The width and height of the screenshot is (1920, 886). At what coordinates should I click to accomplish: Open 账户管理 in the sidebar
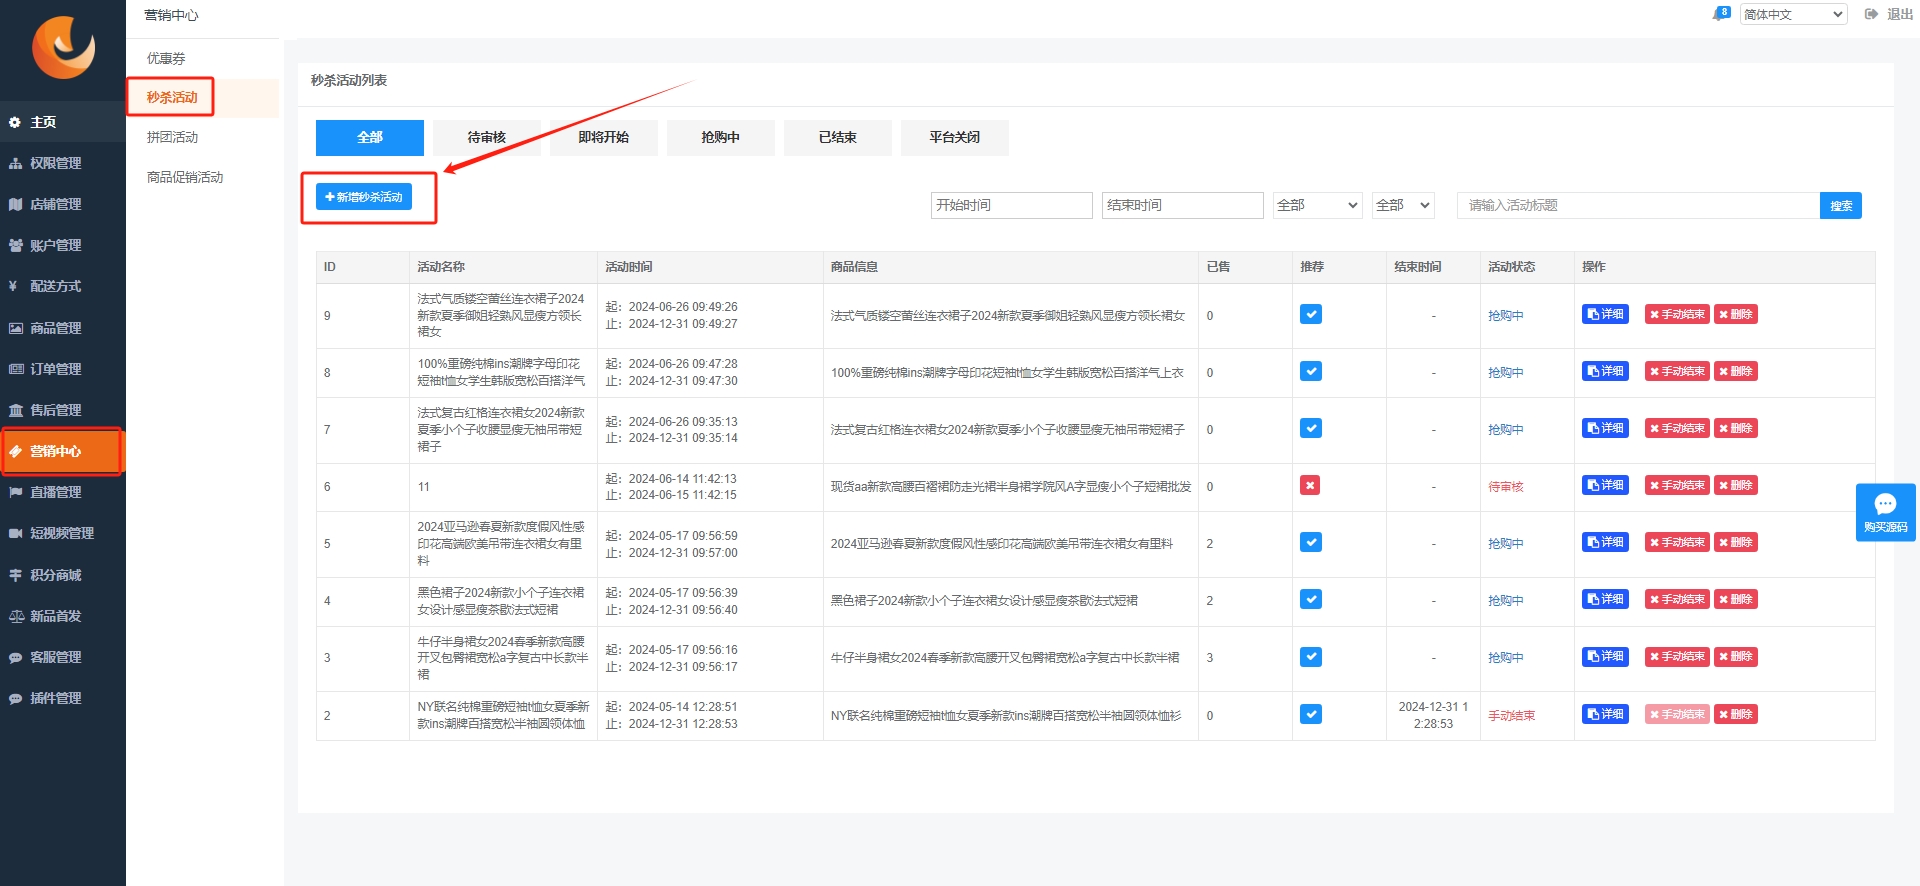point(63,245)
